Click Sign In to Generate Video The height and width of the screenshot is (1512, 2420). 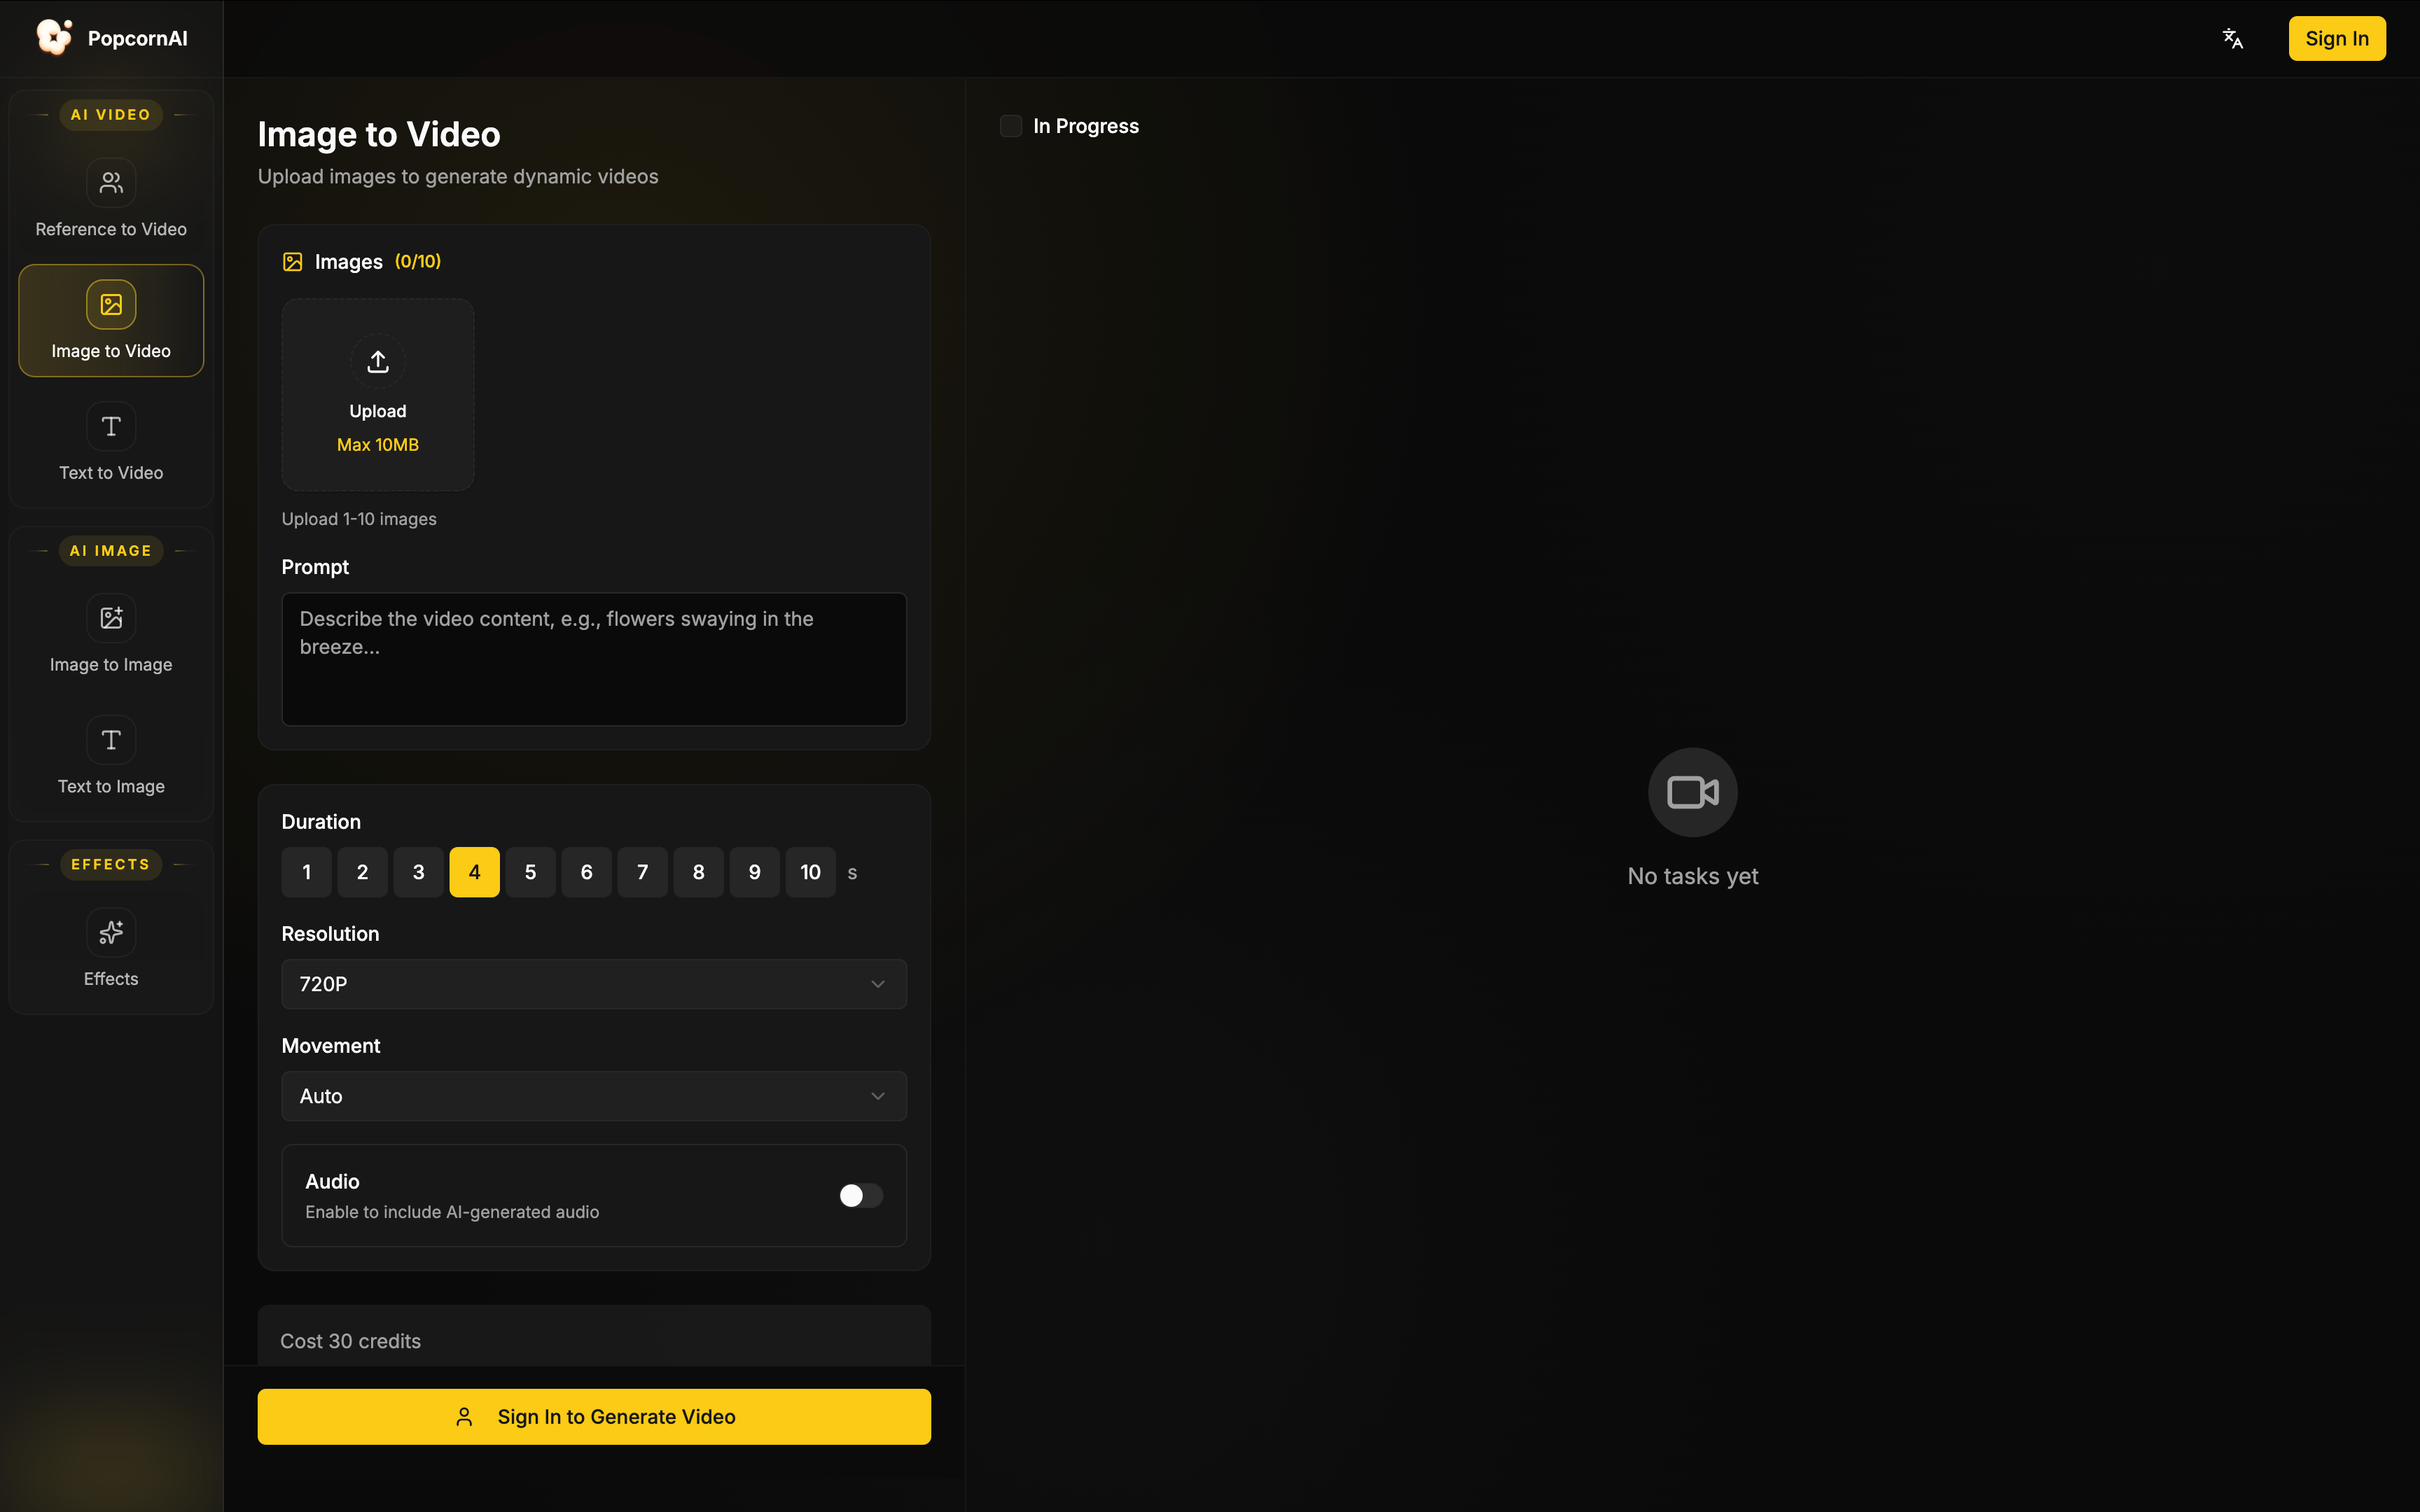pyautogui.click(x=593, y=1416)
